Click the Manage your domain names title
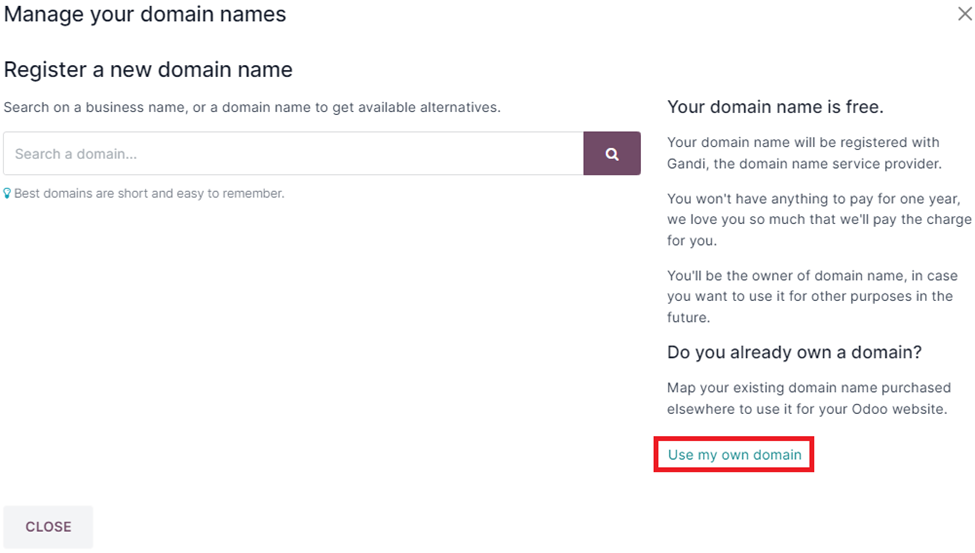Viewport: 975px width, 553px height. pyautogui.click(x=145, y=15)
